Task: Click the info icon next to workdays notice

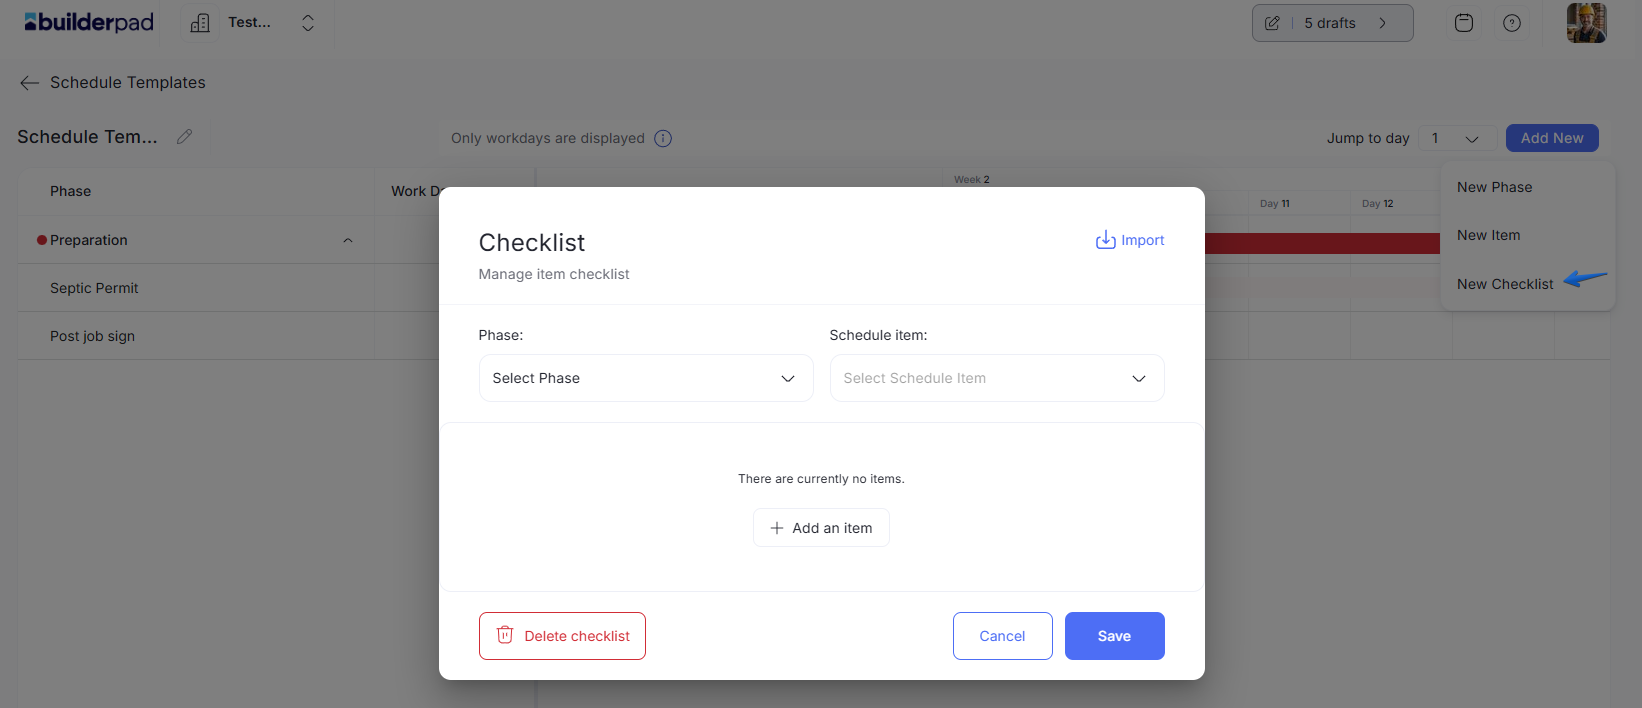Action: 663,138
